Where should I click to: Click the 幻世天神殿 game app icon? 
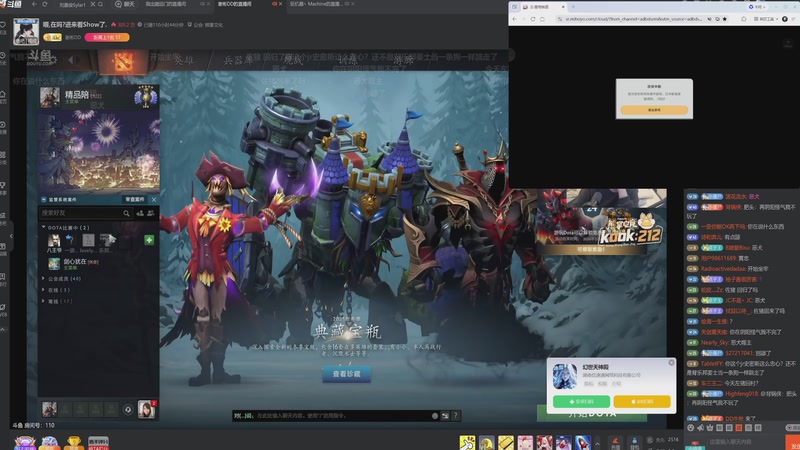(x=565, y=377)
